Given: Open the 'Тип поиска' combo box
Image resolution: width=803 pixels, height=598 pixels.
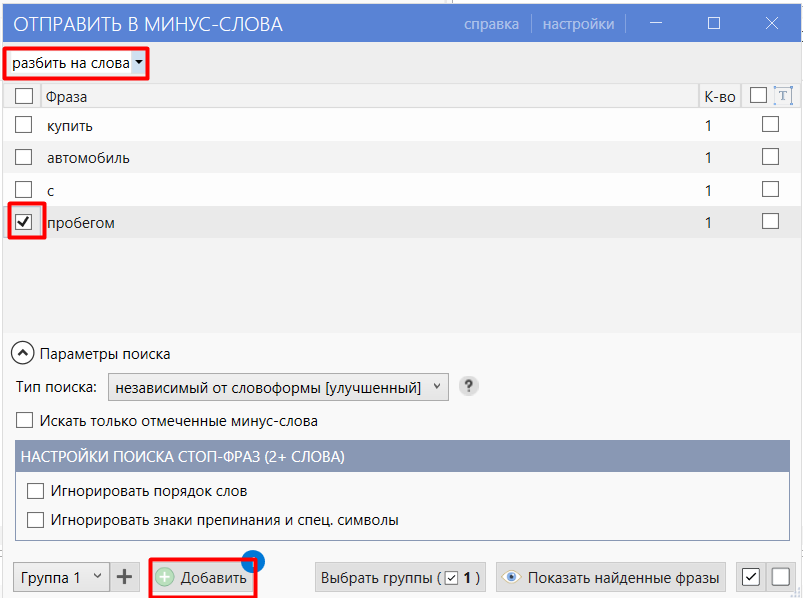Looking at the screenshot, I should [x=278, y=387].
